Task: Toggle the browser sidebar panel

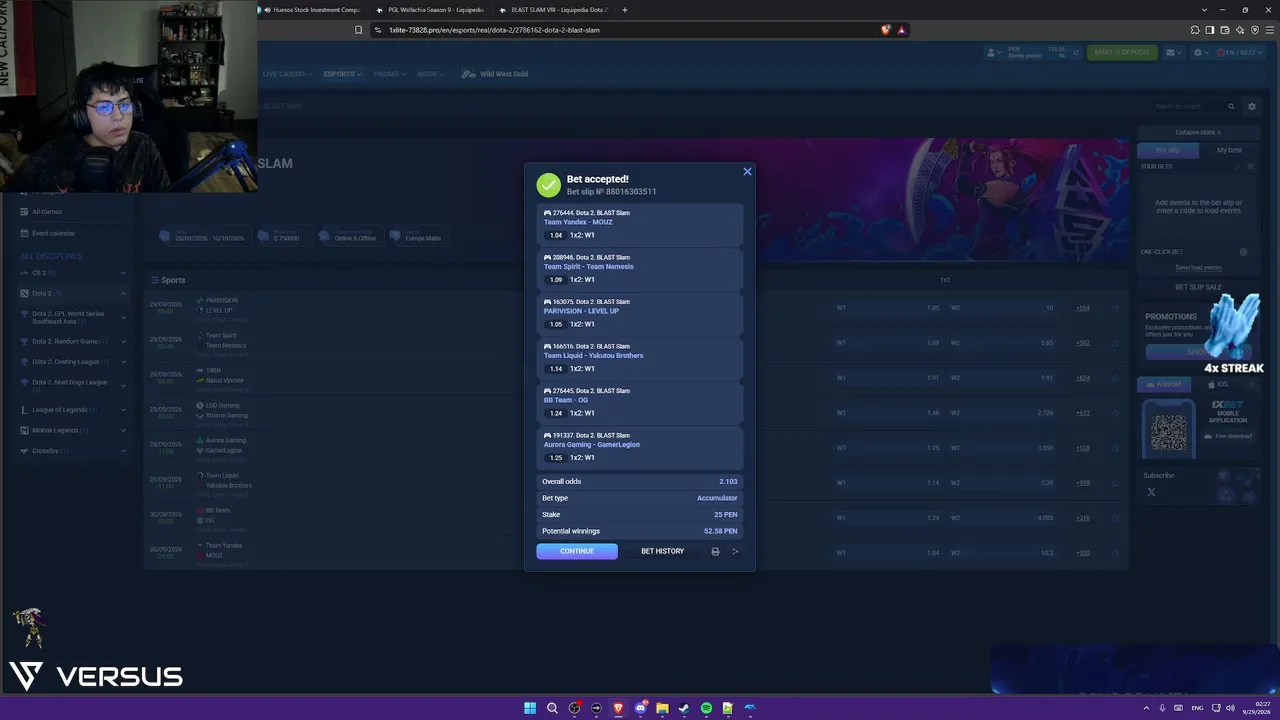Action: click(x=1210, y=30)
